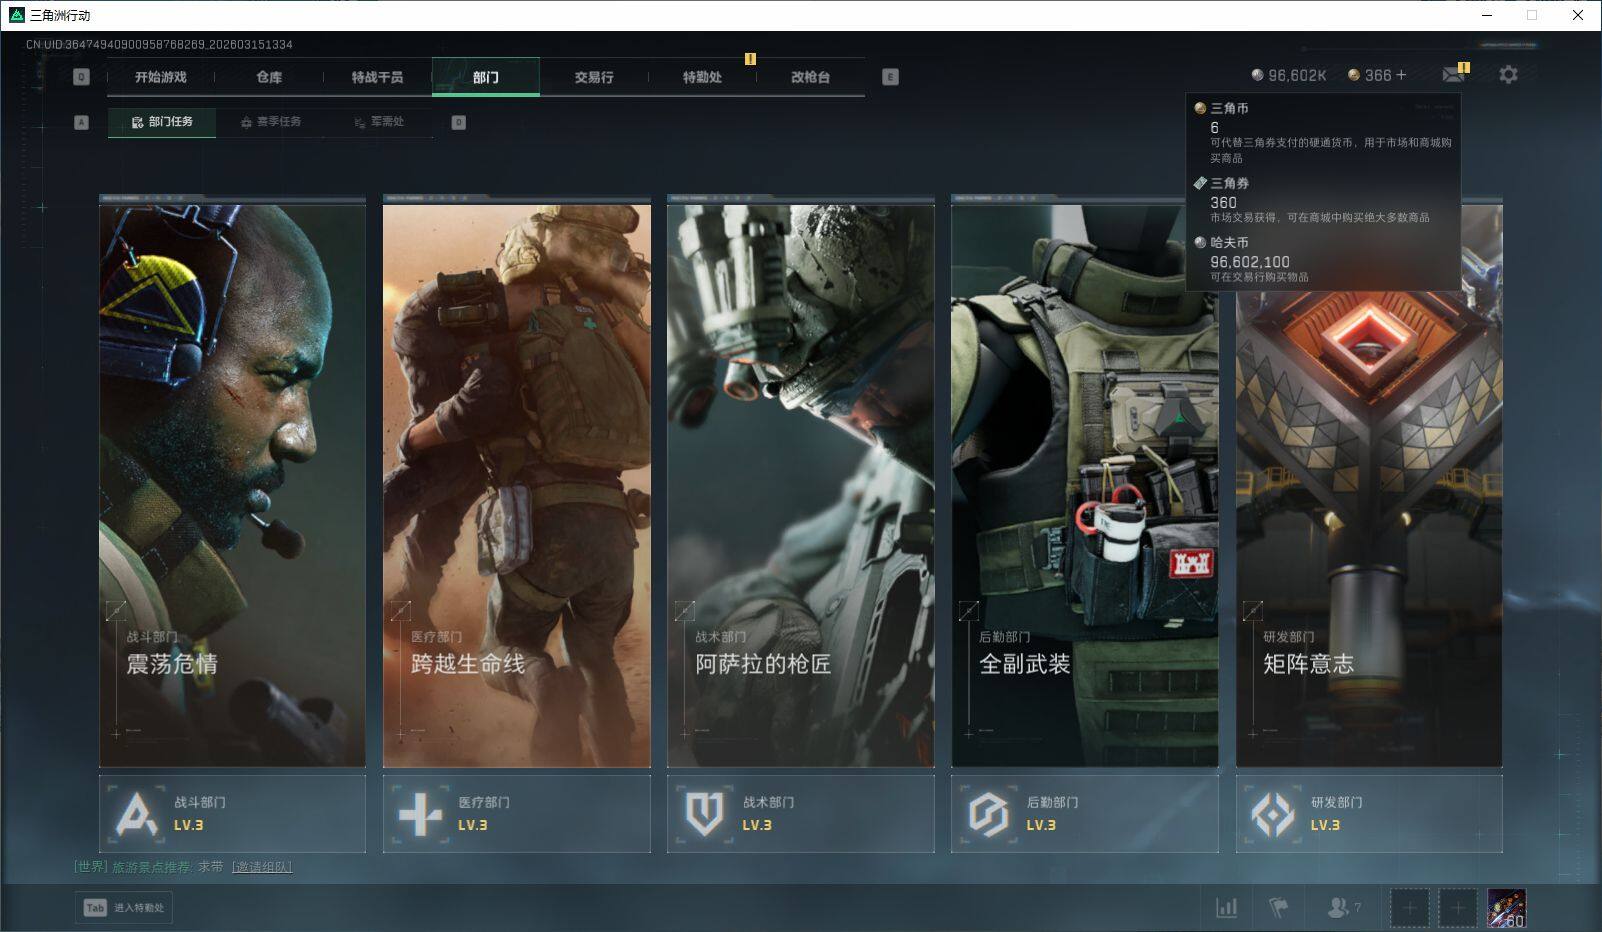
Task: Open the settings gear icon
Action: click(1508, 75)
